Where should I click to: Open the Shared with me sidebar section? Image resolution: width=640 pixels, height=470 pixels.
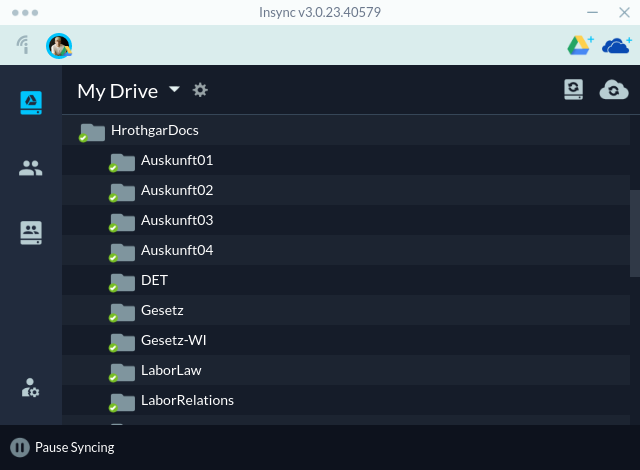pyautogui.click(x=31, y=168)
